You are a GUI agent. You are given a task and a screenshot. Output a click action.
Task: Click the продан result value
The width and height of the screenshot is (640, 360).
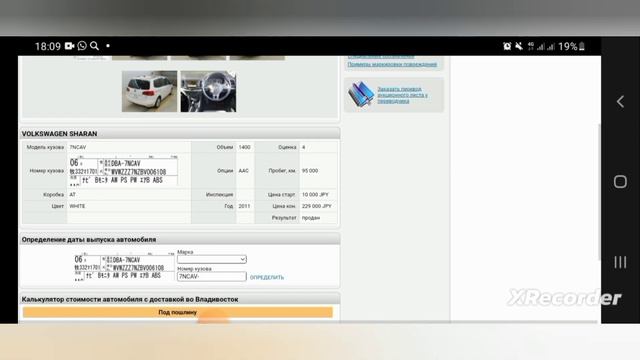tap(311, 218)
